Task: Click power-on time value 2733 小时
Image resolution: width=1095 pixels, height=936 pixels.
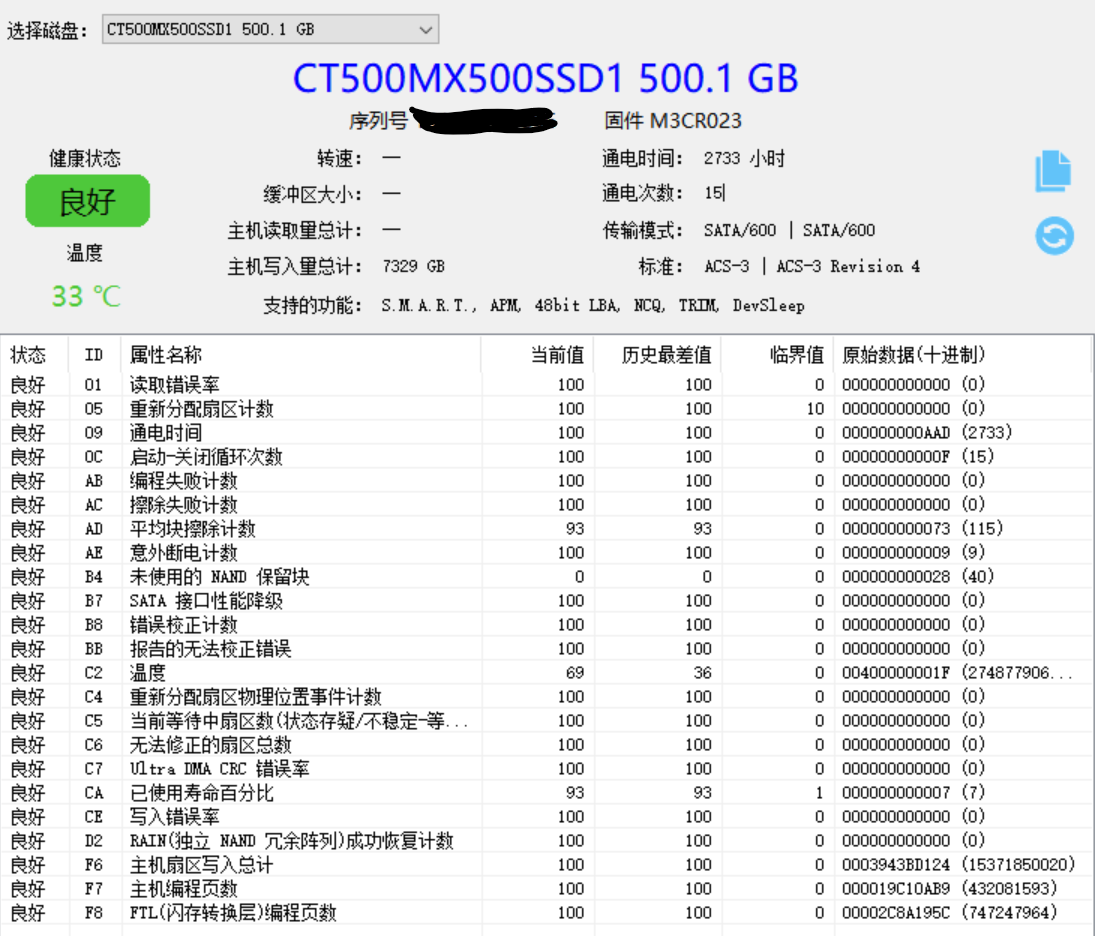Action: pos(744,159)
